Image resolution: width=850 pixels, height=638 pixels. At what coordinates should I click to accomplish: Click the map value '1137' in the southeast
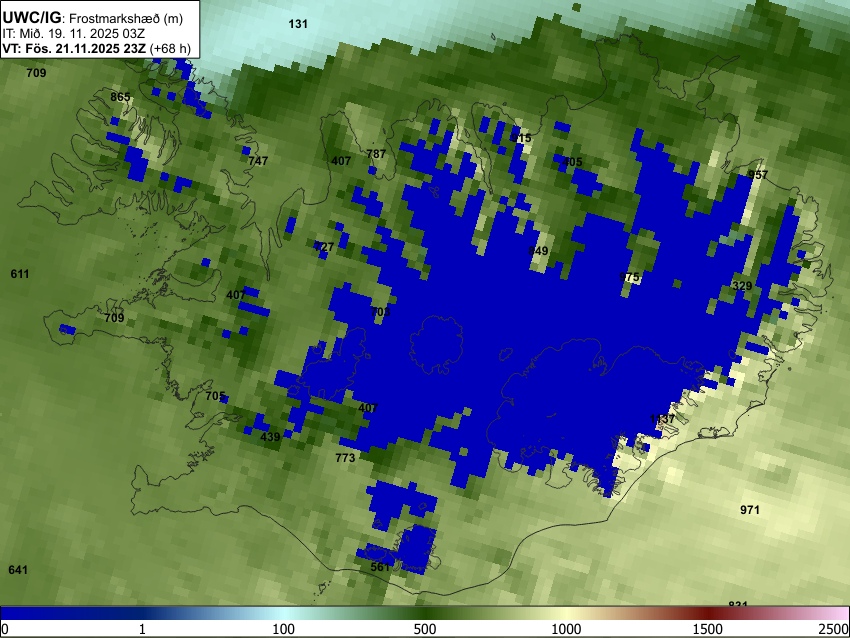click(662, 419)
